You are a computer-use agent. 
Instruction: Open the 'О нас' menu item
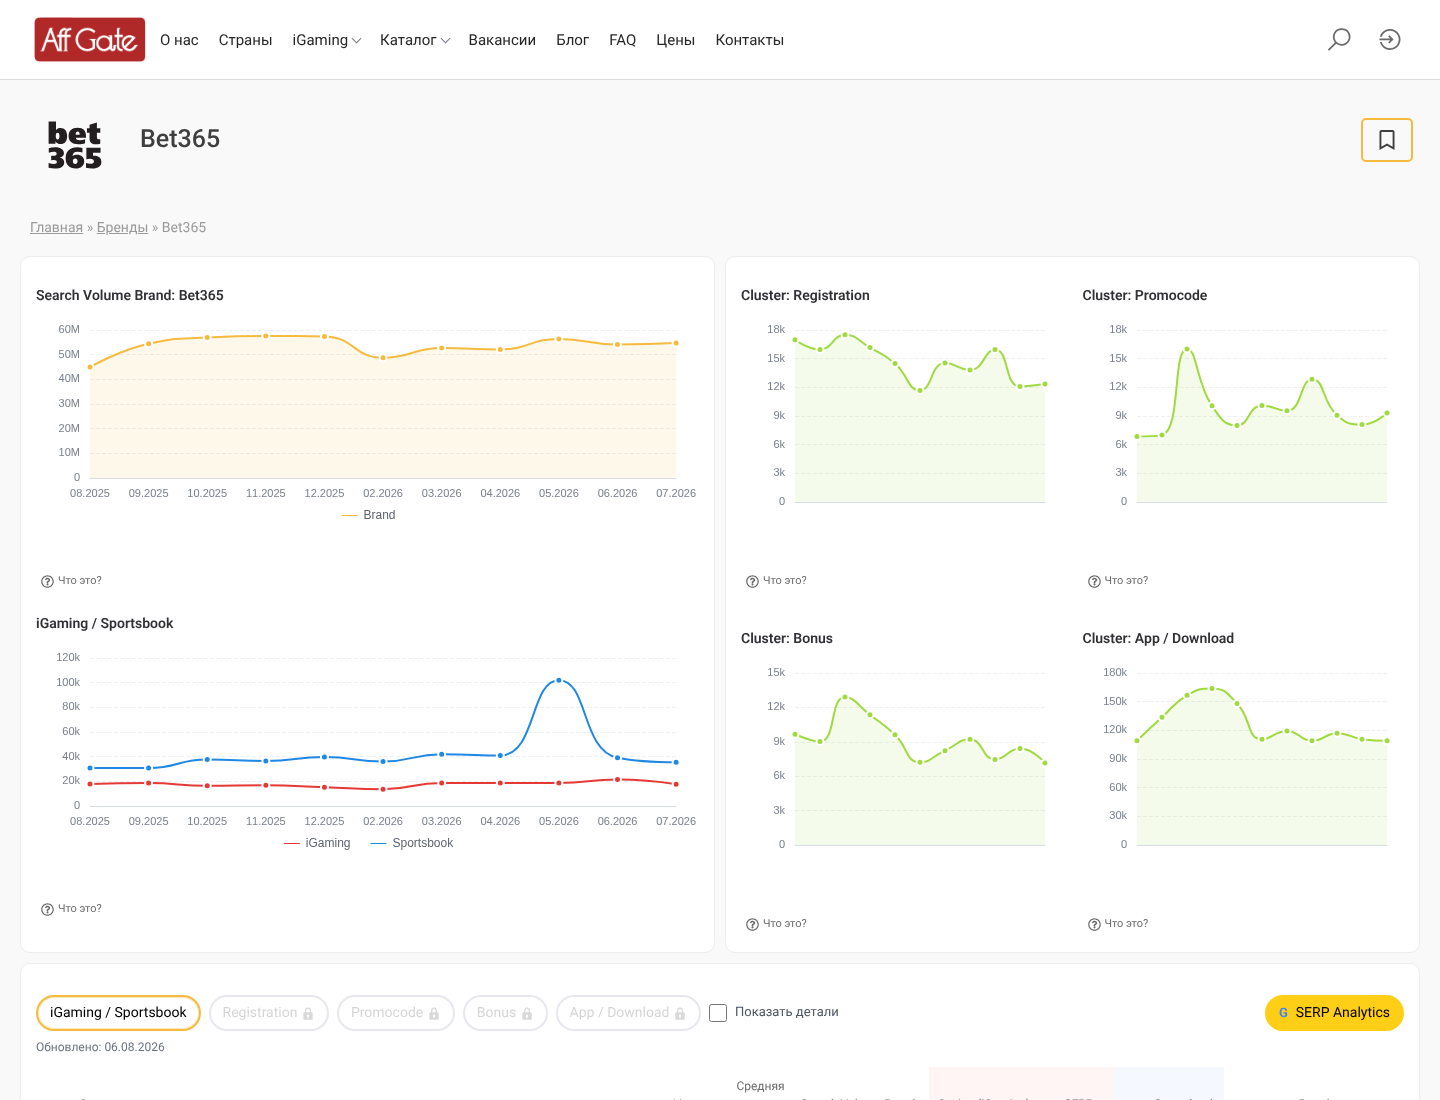tap(179, 40)
